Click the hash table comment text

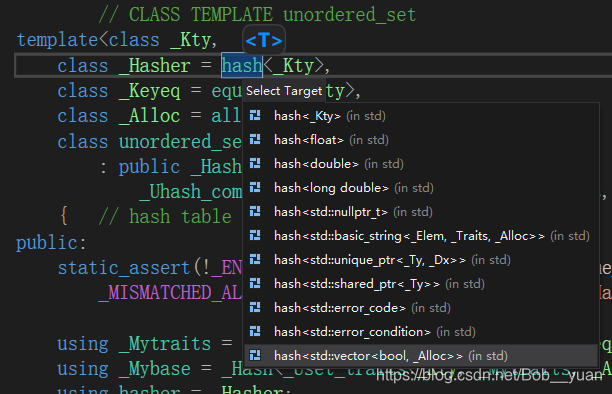tap(165, 217)
